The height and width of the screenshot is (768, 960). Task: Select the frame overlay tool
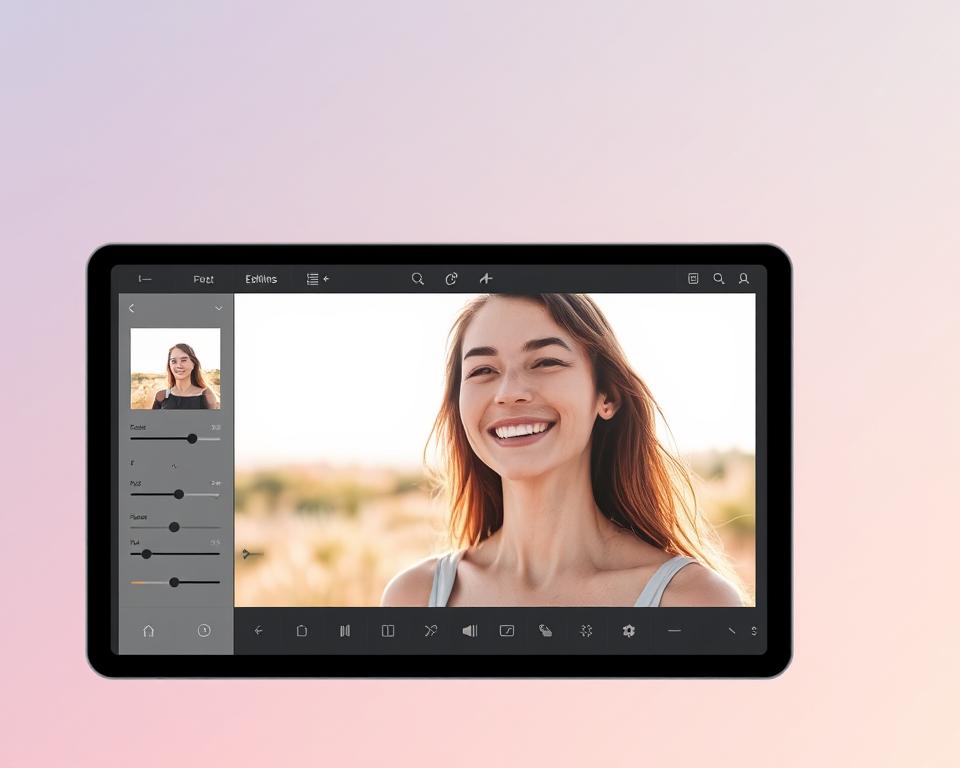click(507, 630)
